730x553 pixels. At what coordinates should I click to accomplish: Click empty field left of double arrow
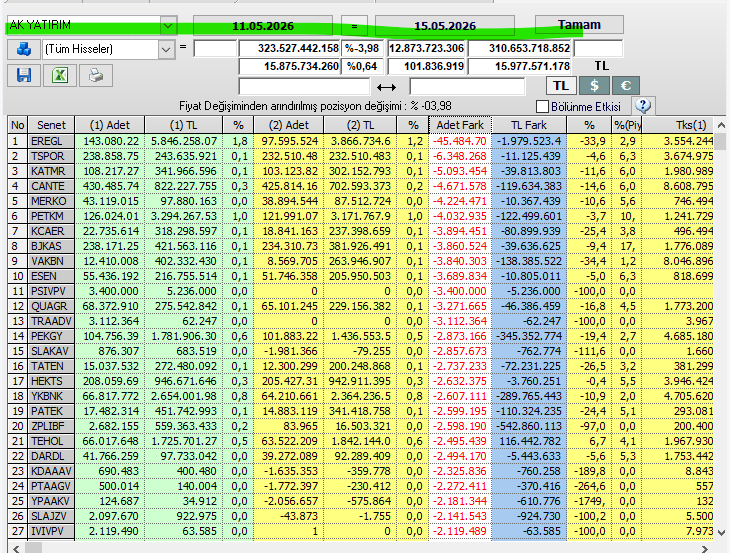coord(304,87)
